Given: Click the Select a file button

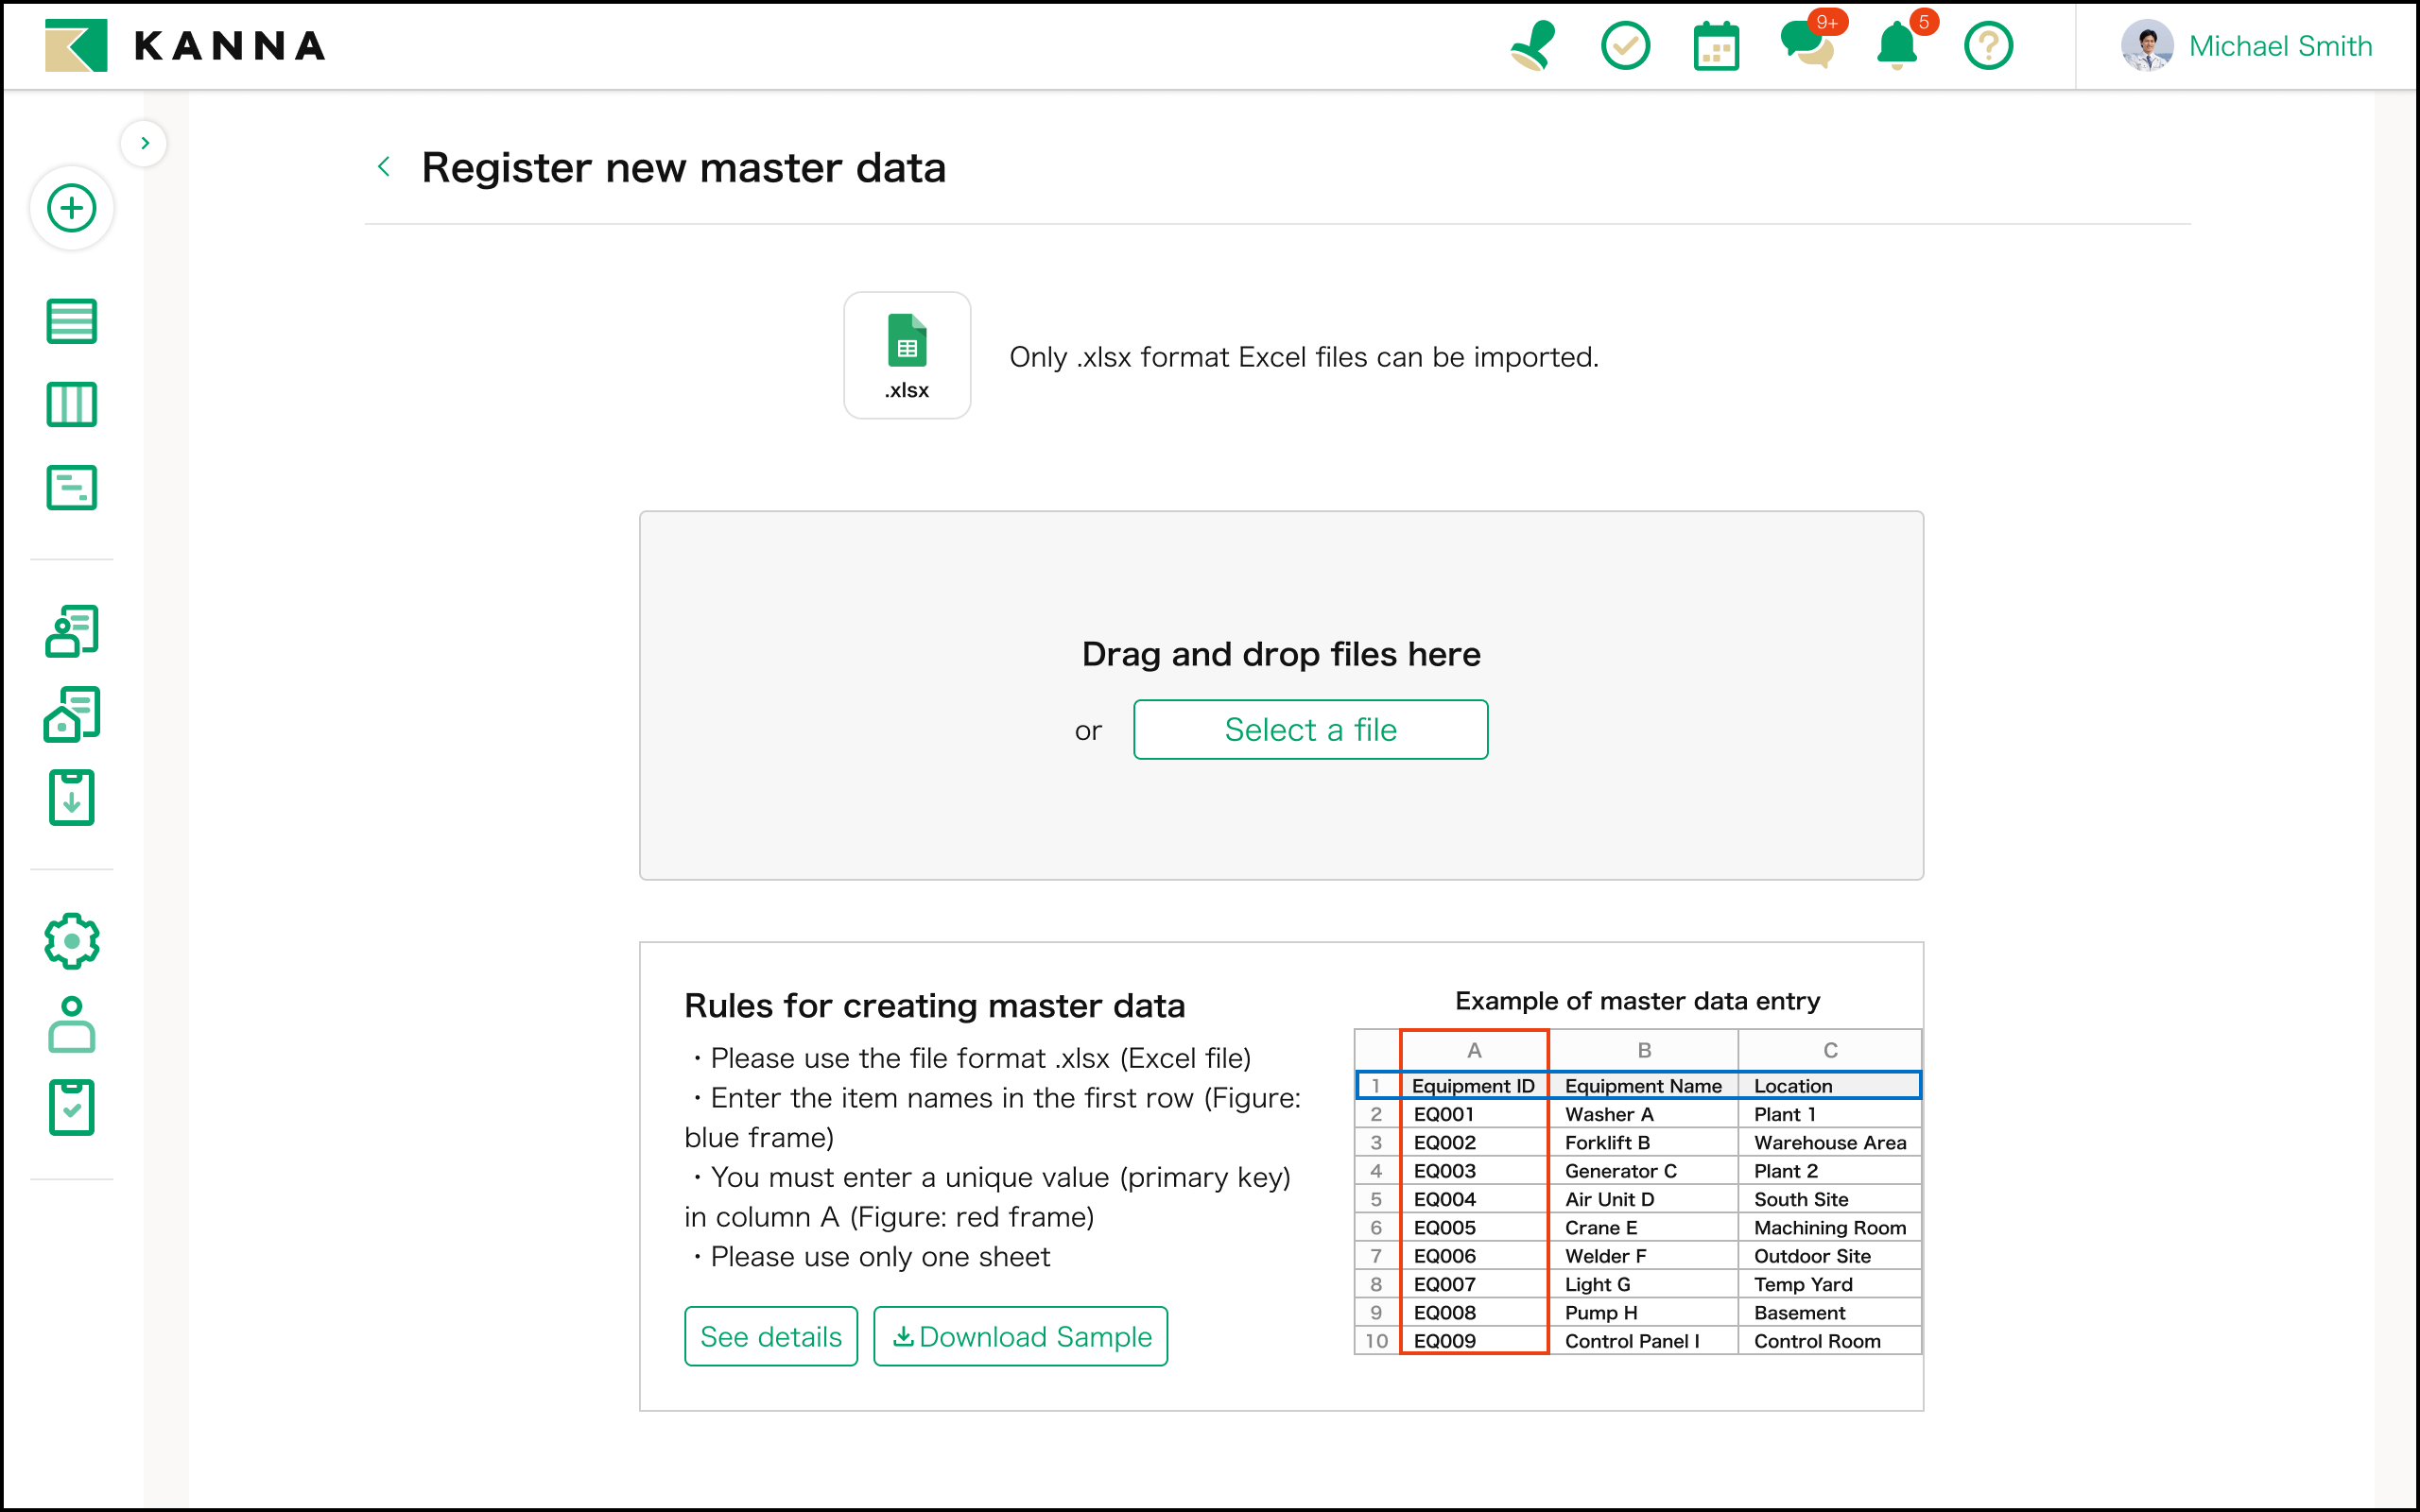Looking at the screenshot, I should click(x=1310, y=730).
